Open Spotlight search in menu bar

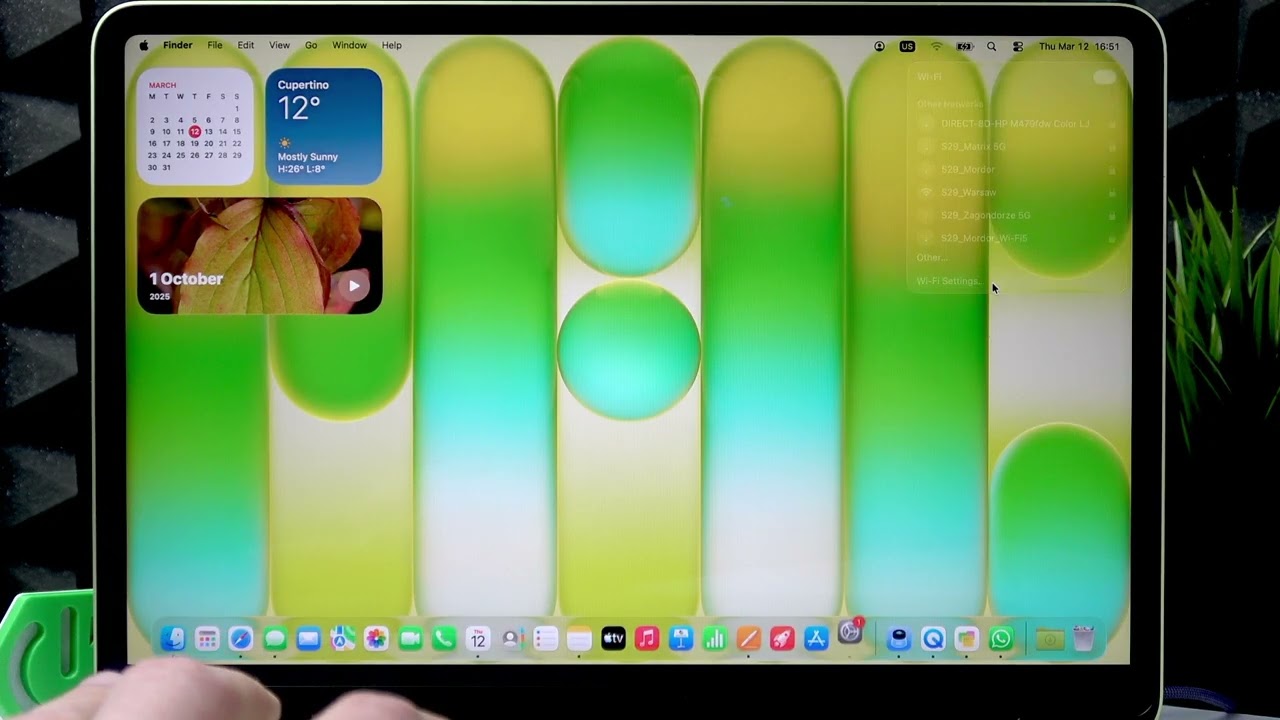click(x=991, y=46)
